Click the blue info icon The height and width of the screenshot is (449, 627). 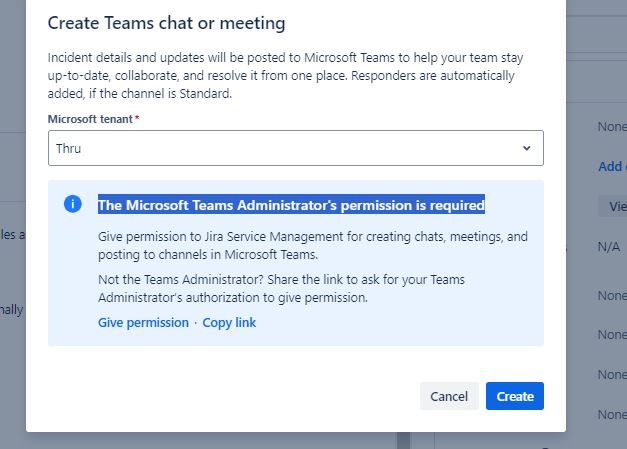[x=73, y=204]
